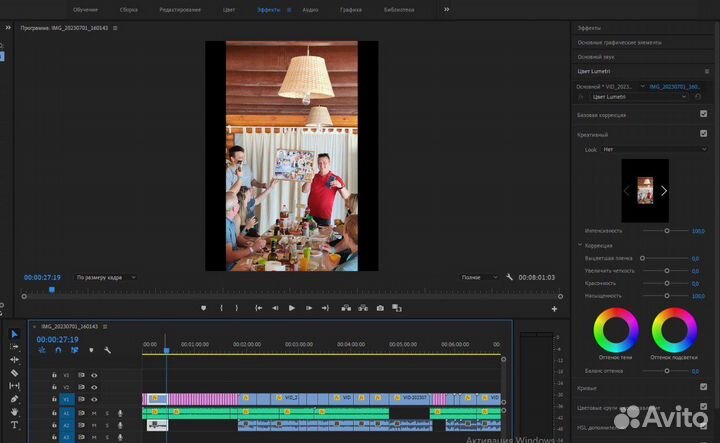This screenshot has height=443, width=720.
Task: Select the Pen tool
Action: pos(14,399)
